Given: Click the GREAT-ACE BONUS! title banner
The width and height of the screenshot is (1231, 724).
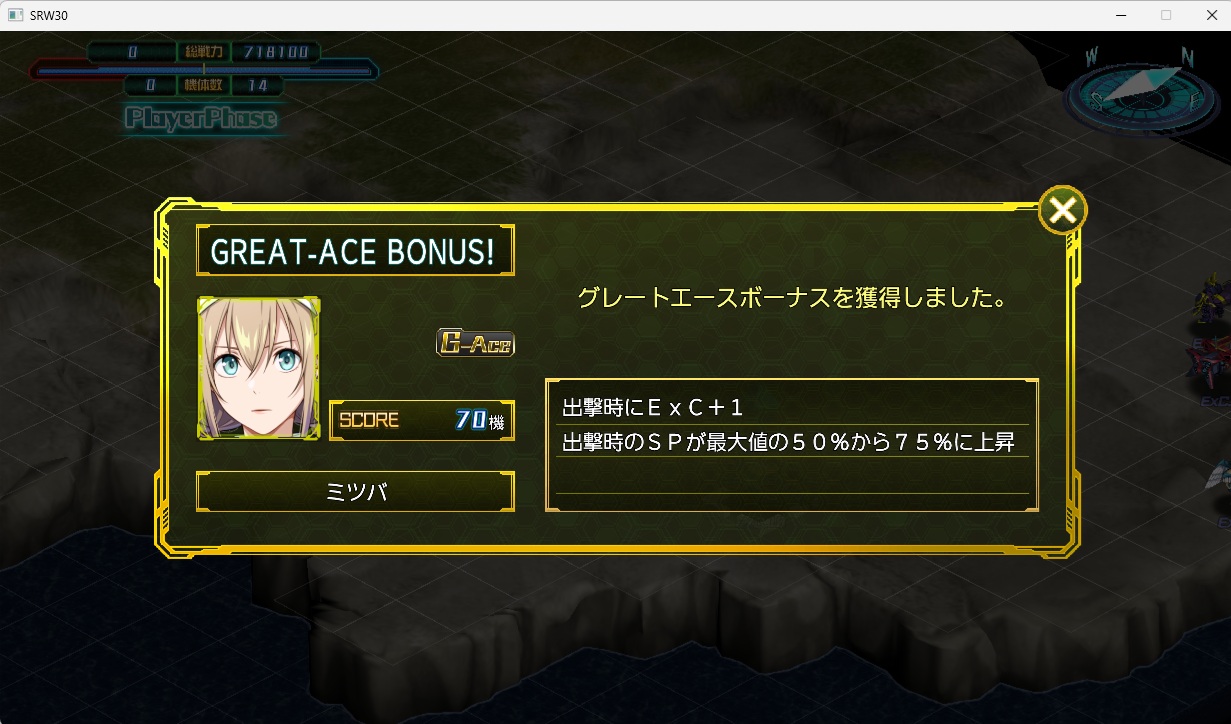Looking at the screenshot, I should (355, 251).
